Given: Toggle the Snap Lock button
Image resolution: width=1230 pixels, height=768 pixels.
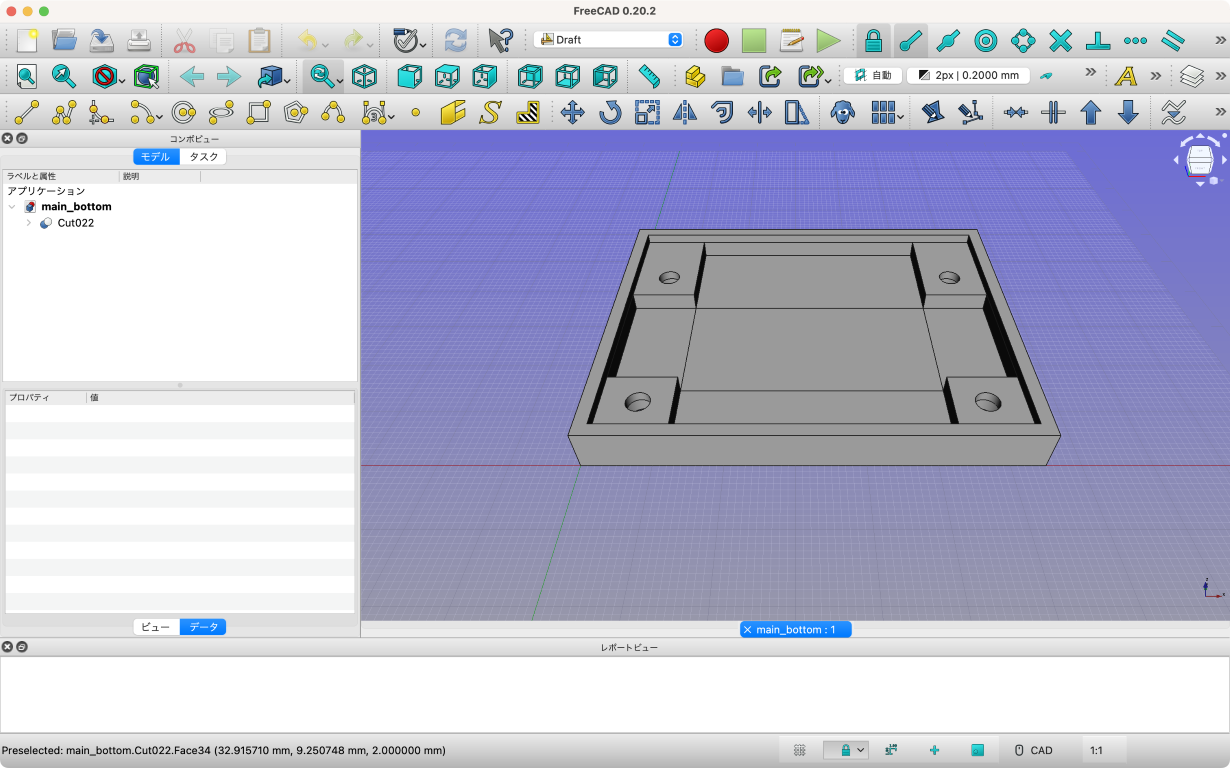Looking at the screenshot, I should point(873,40).
